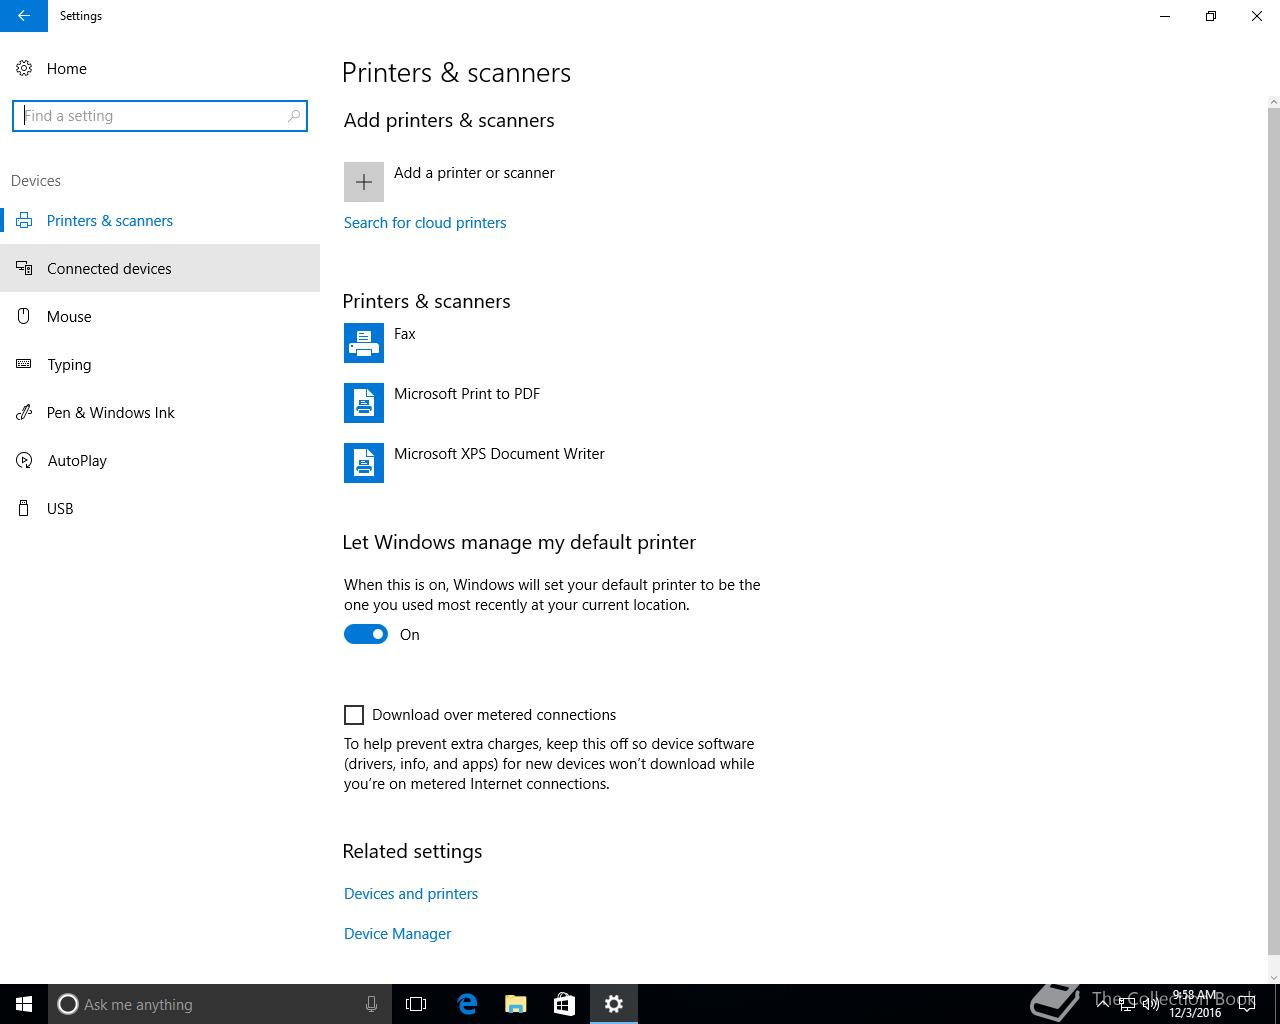The height and width of the screenshot is (1024, 1280).
Task: Click the Add a printer or scanner label
Action: [474, 173]
